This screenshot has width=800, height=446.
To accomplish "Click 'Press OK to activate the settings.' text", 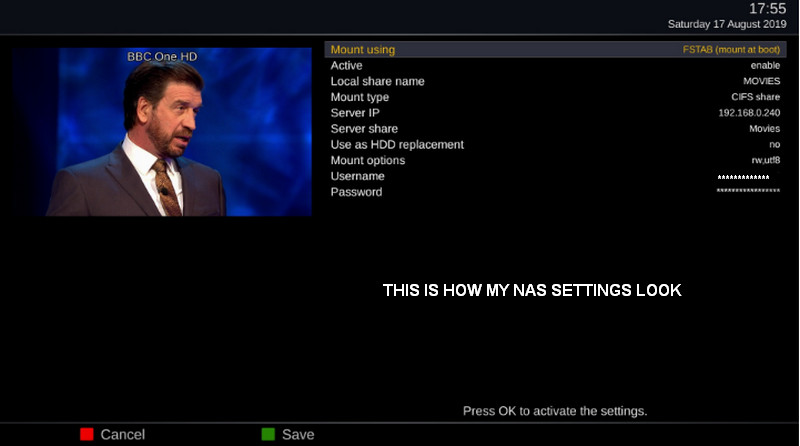I will [555, 411].
